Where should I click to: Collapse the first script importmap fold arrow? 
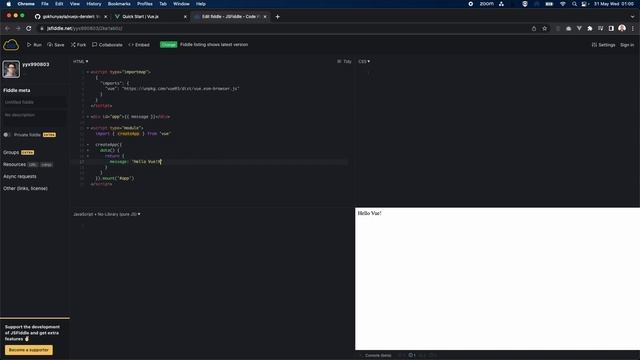(87, 72)
